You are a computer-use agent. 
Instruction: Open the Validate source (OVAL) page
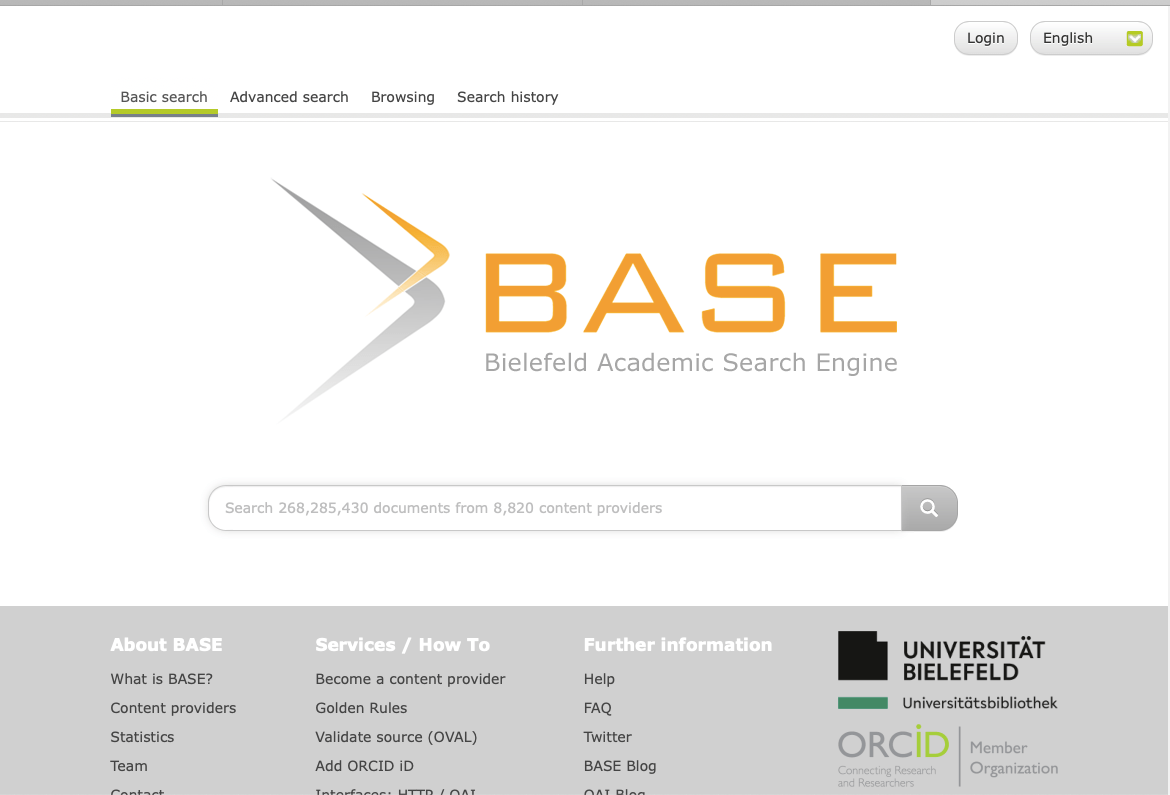(x=396, y=737)
